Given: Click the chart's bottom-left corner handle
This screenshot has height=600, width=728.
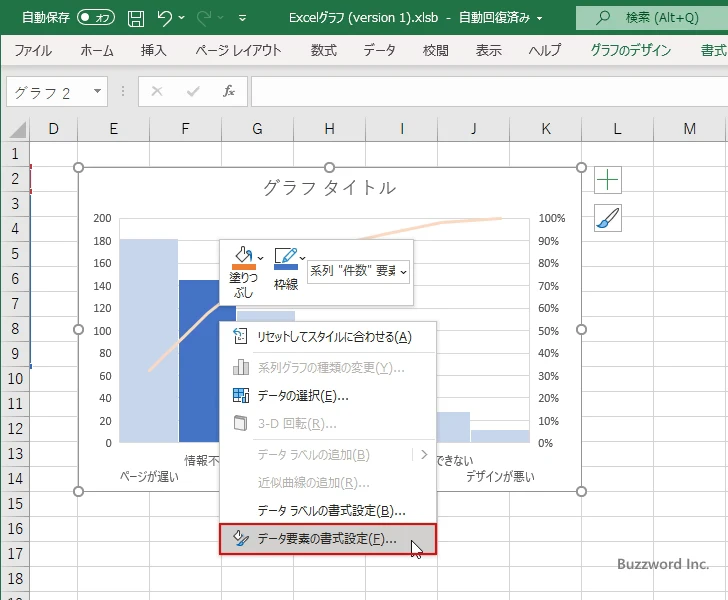Looking at the screenshot, I should 78,491.
